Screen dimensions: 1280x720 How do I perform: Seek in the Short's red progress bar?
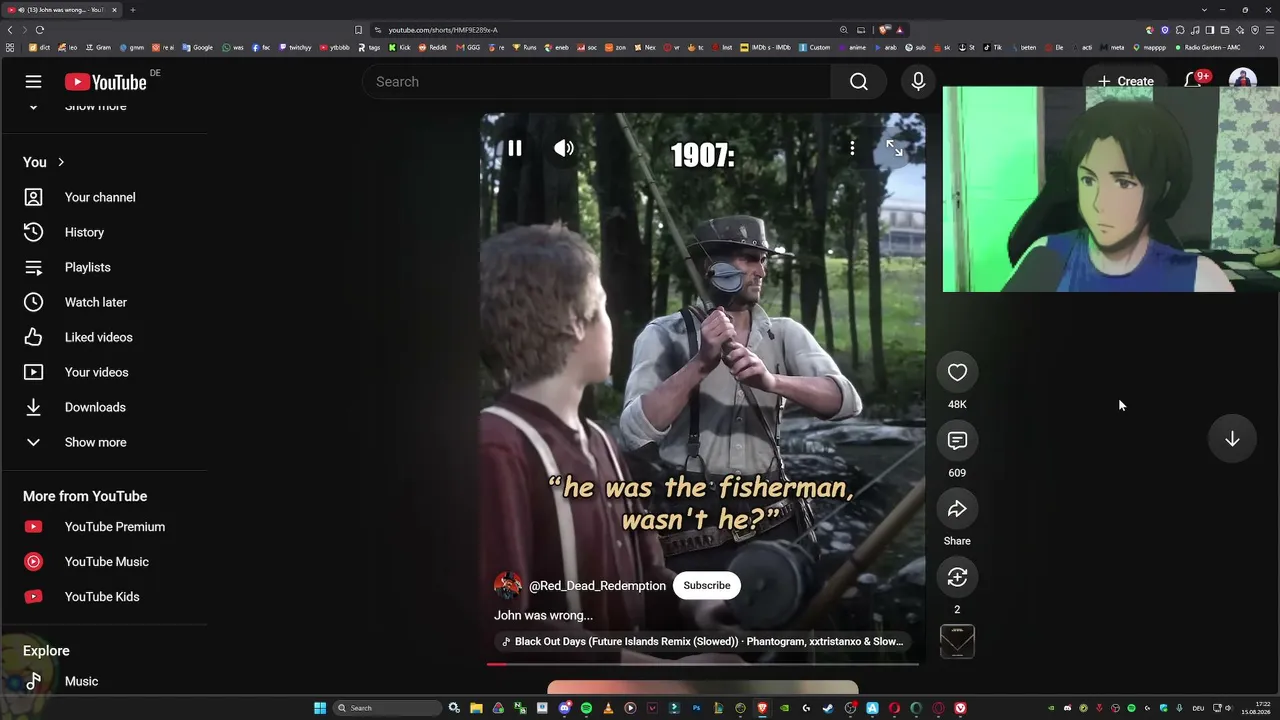point(702,663)
